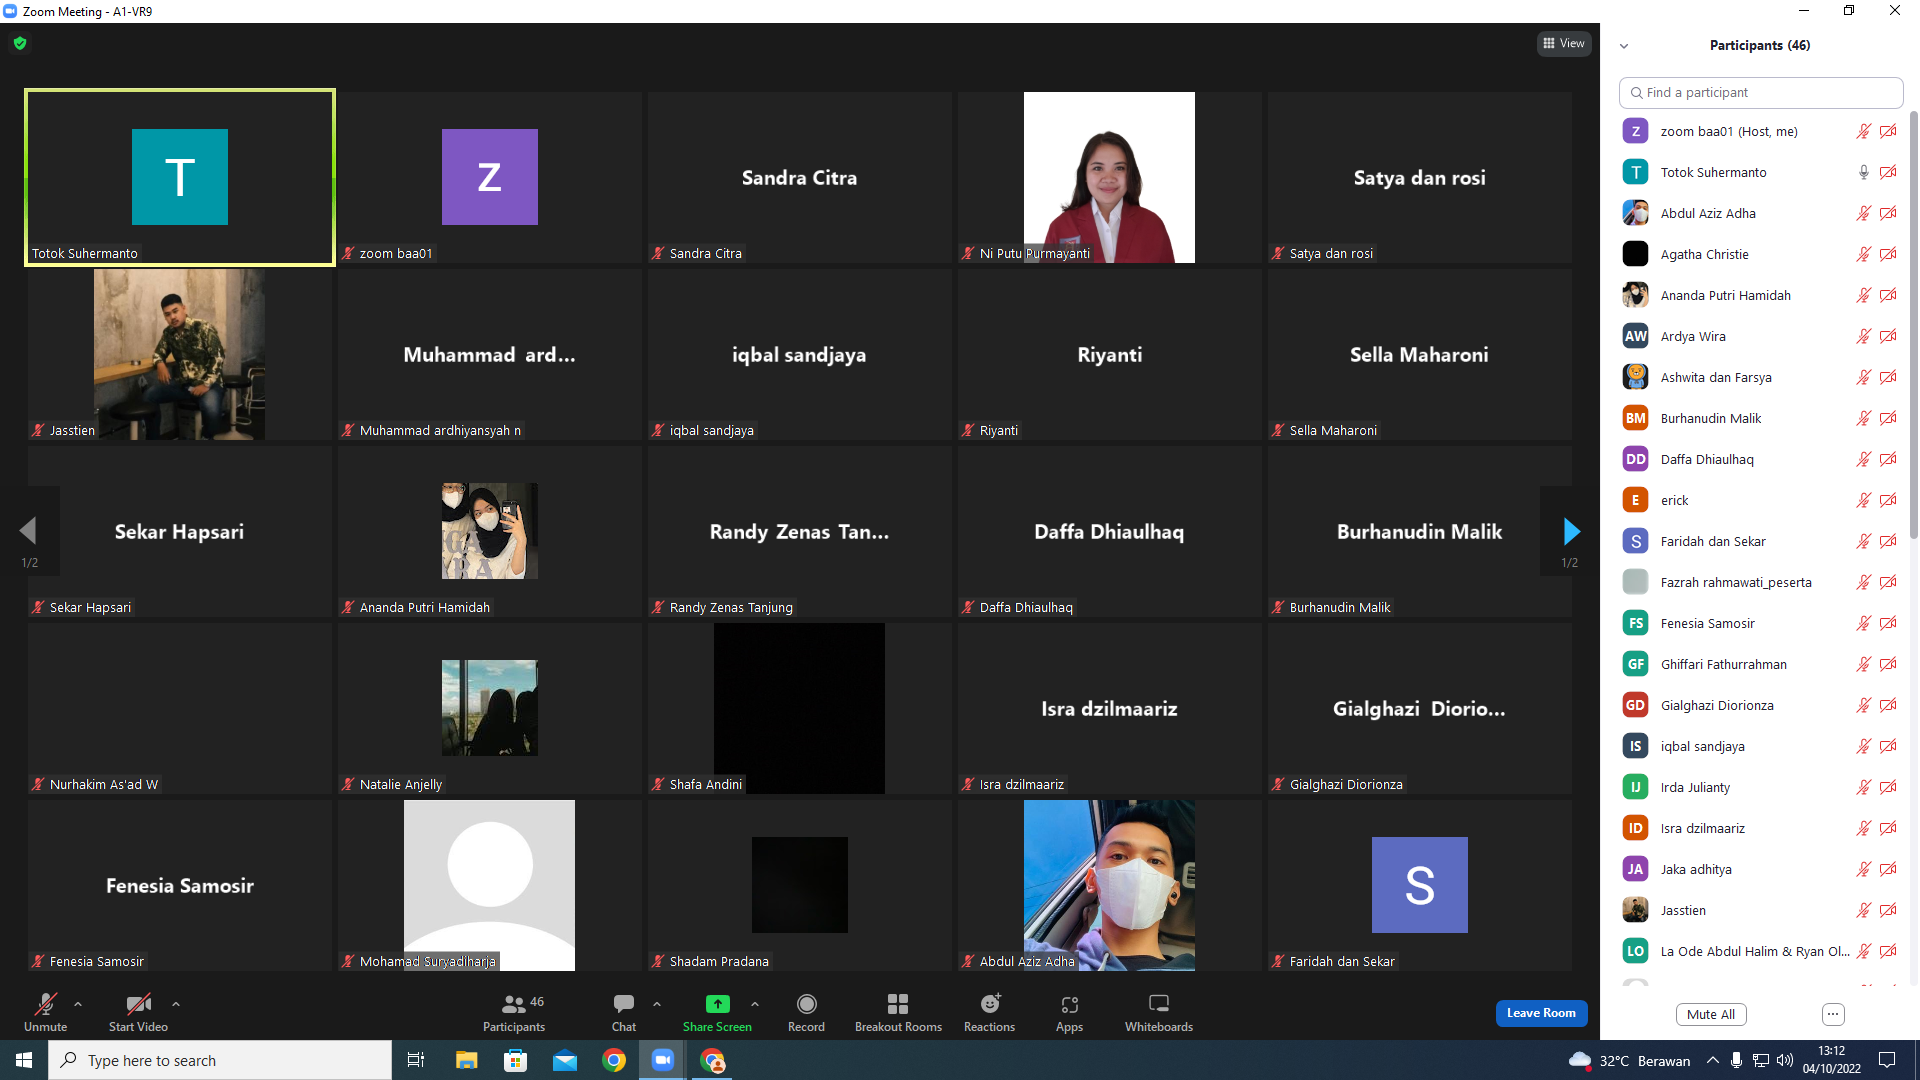Screen dimensions: 1920x1080
Task: Toggle erick's muted microphone icon
Action: click(1864, 500)
